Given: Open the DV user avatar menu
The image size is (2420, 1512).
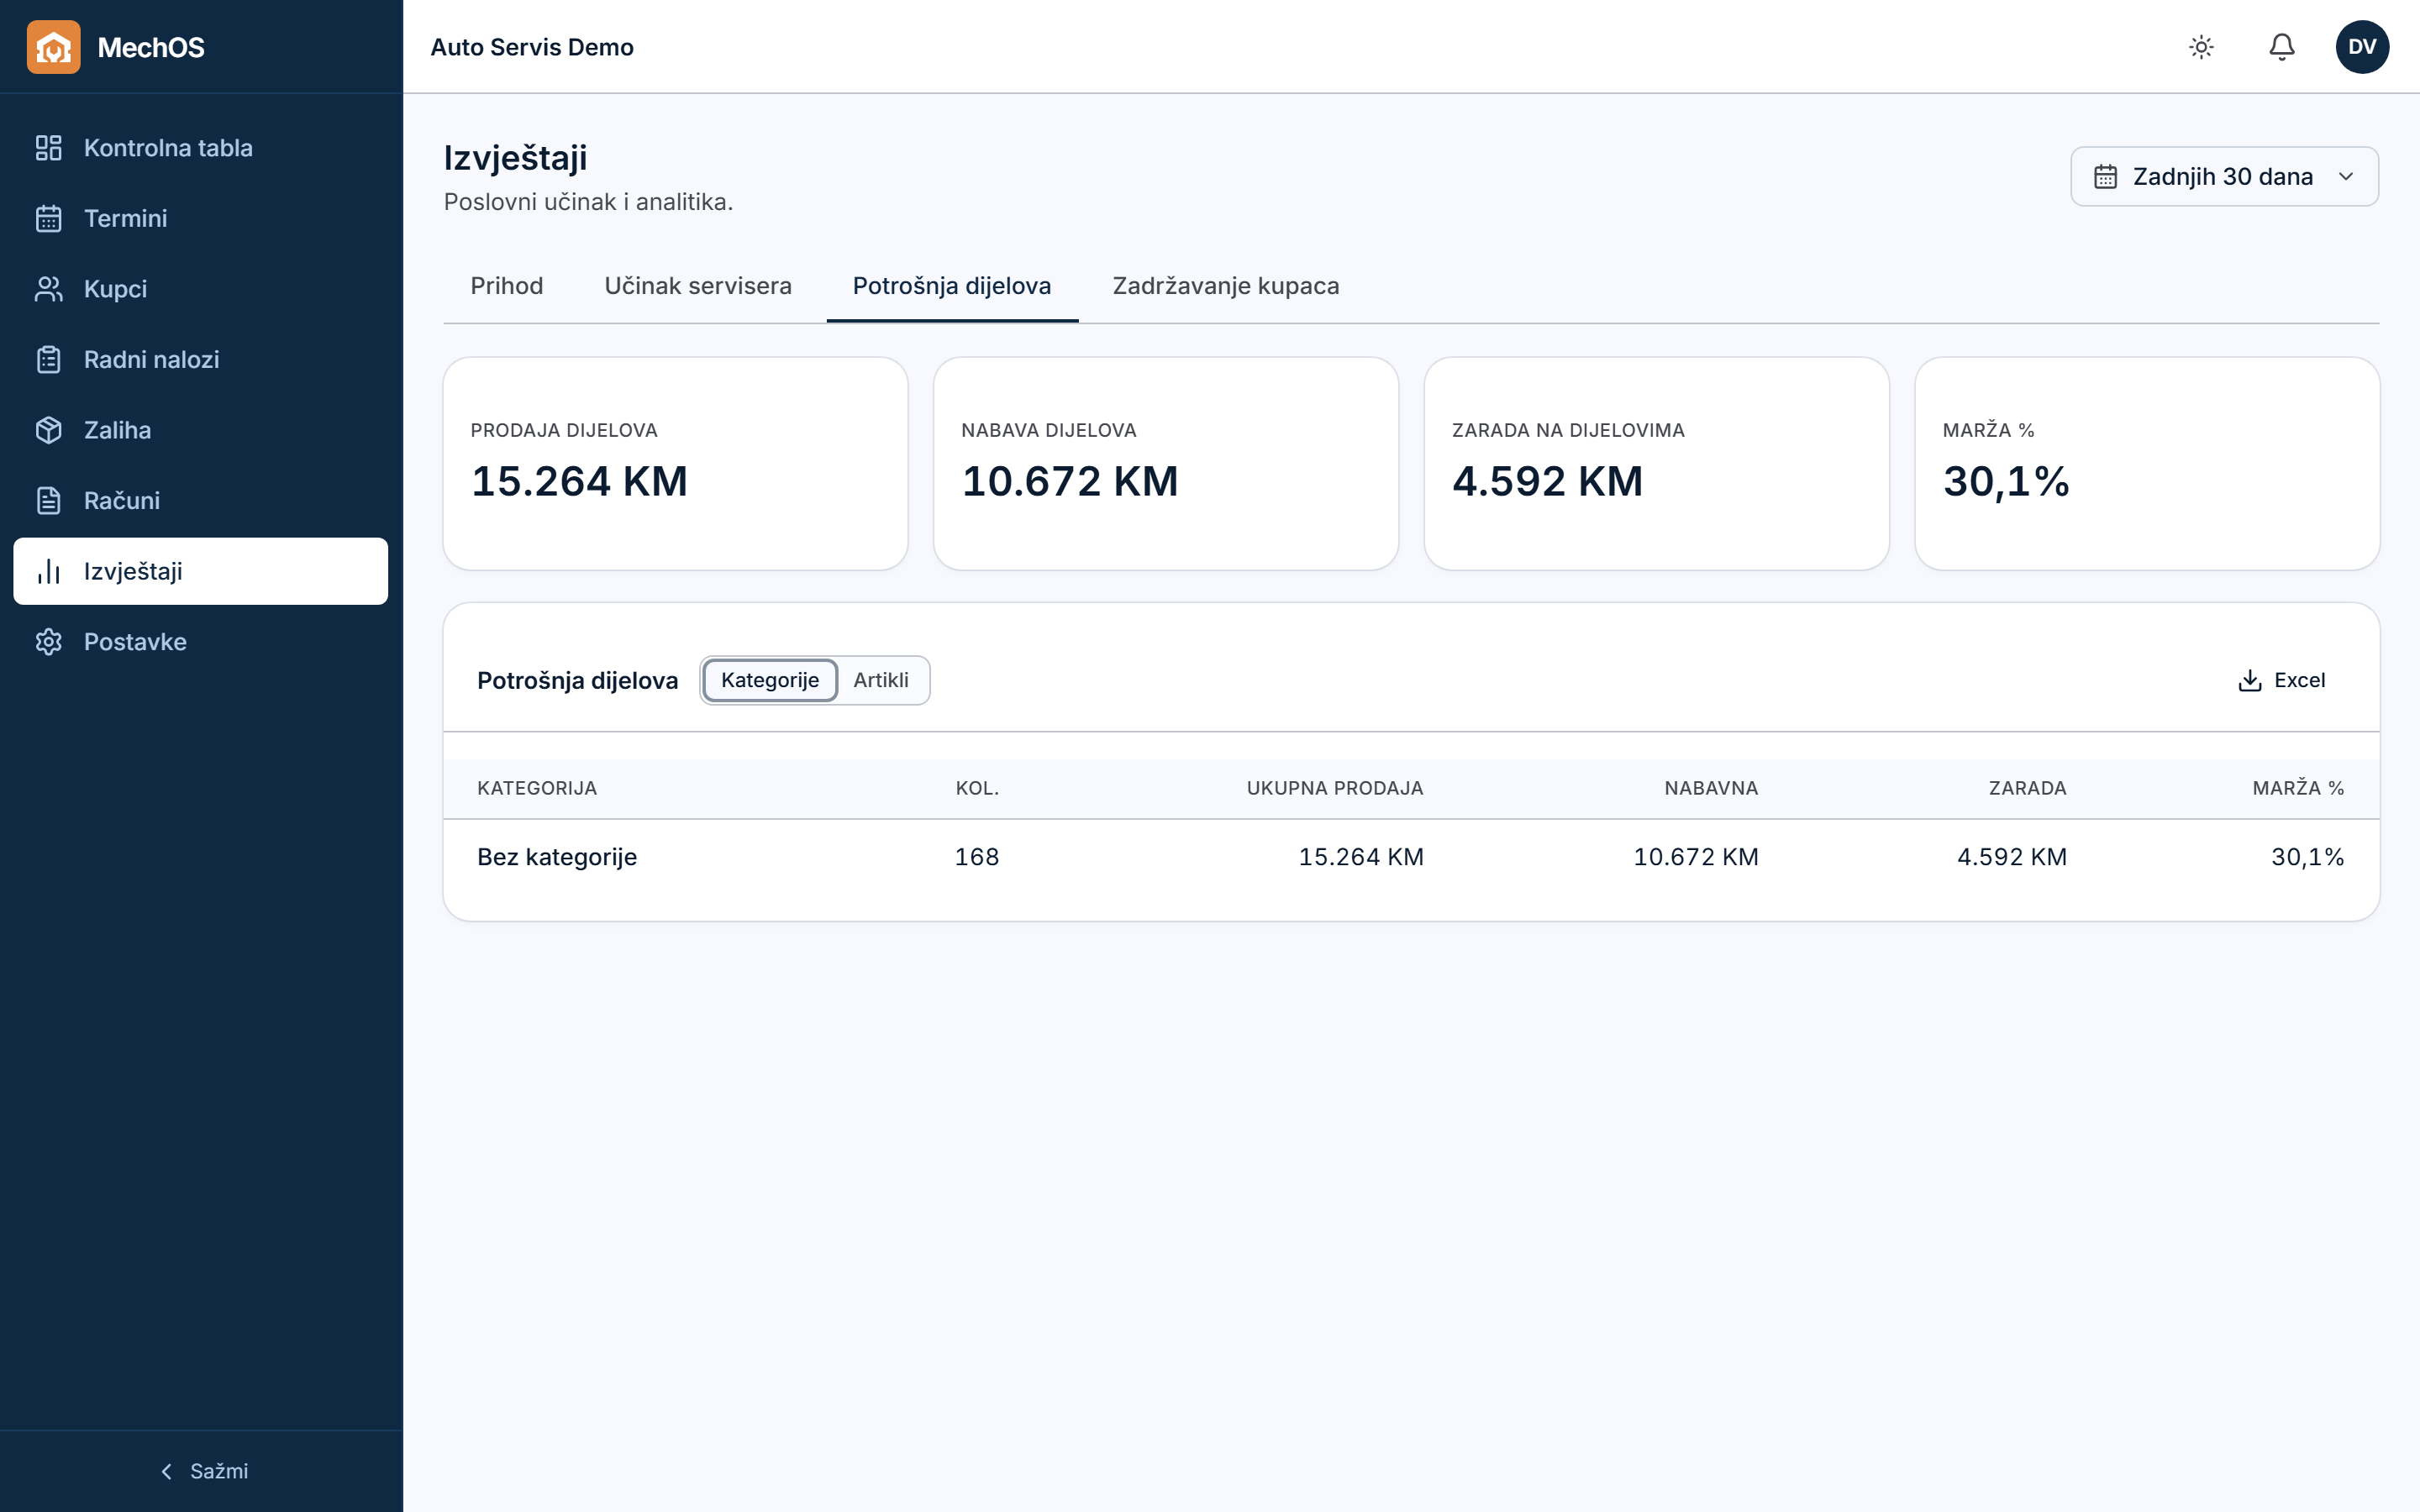Looking at the screenshot, I should click(x=2362, y=47).
